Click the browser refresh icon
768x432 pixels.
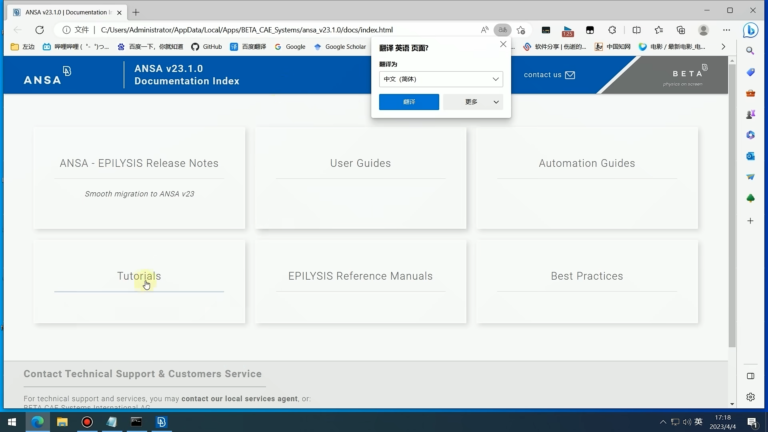pos(40,30)
